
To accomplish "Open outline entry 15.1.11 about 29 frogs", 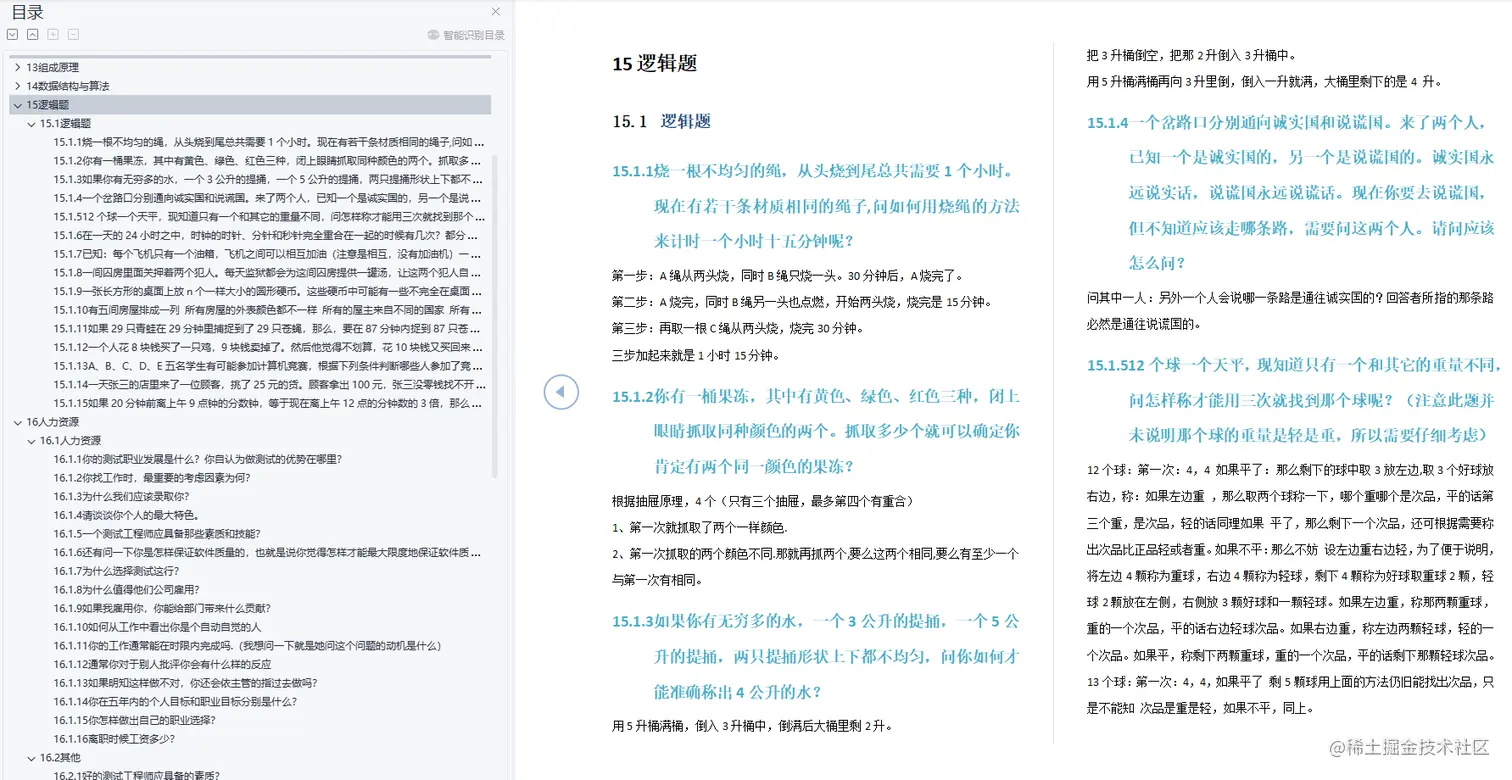I will coord(269,329).
